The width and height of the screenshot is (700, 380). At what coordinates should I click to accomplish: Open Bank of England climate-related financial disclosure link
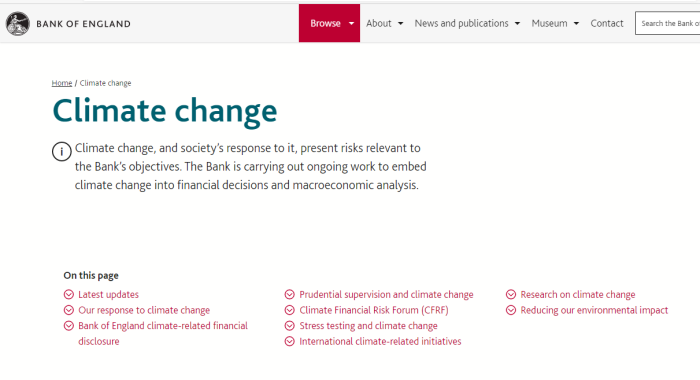163,333
